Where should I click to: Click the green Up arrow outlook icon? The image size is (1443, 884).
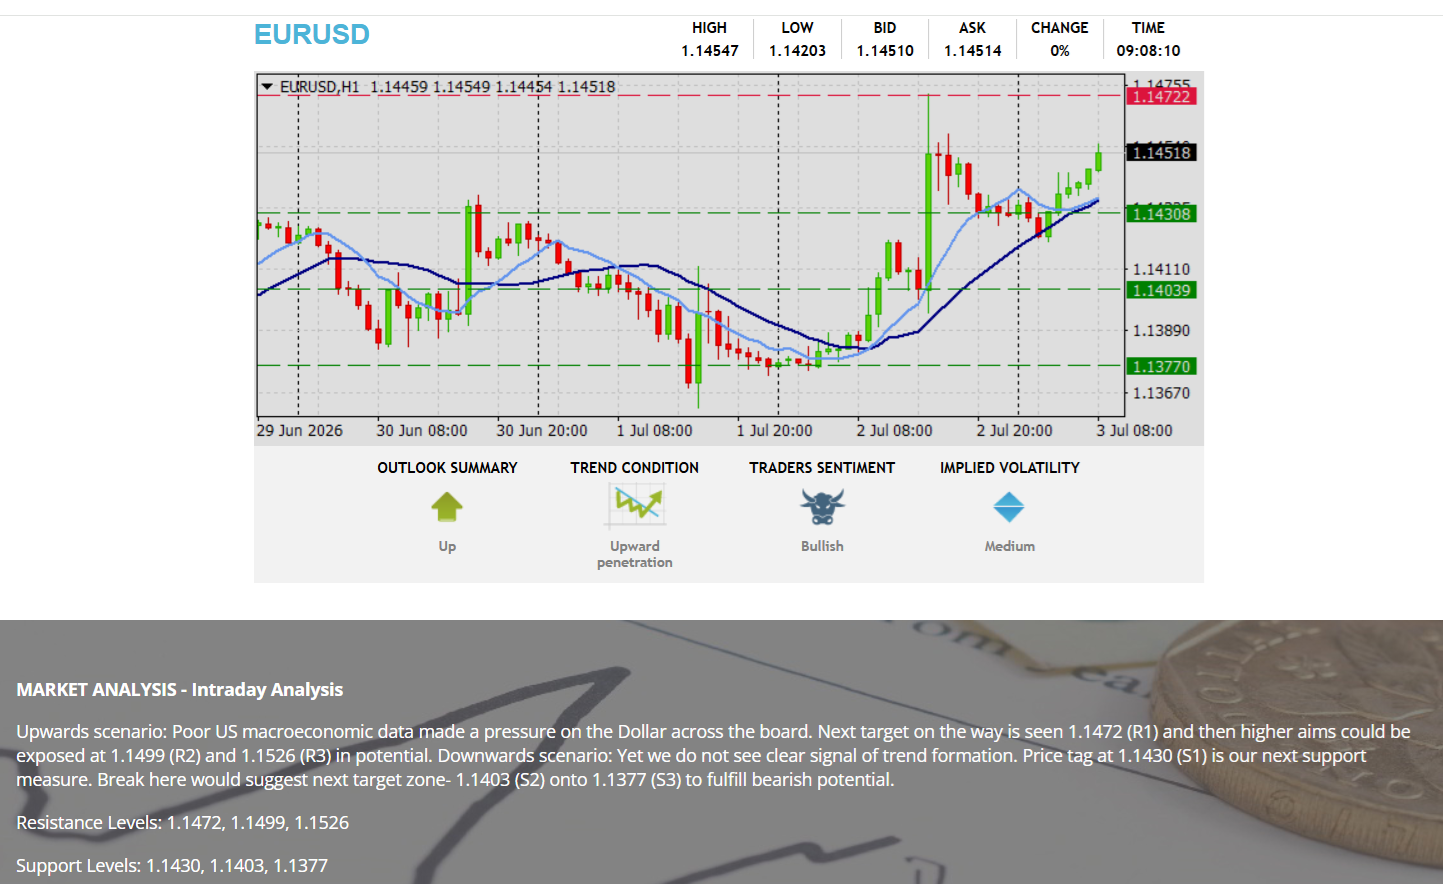coord(447,507)
